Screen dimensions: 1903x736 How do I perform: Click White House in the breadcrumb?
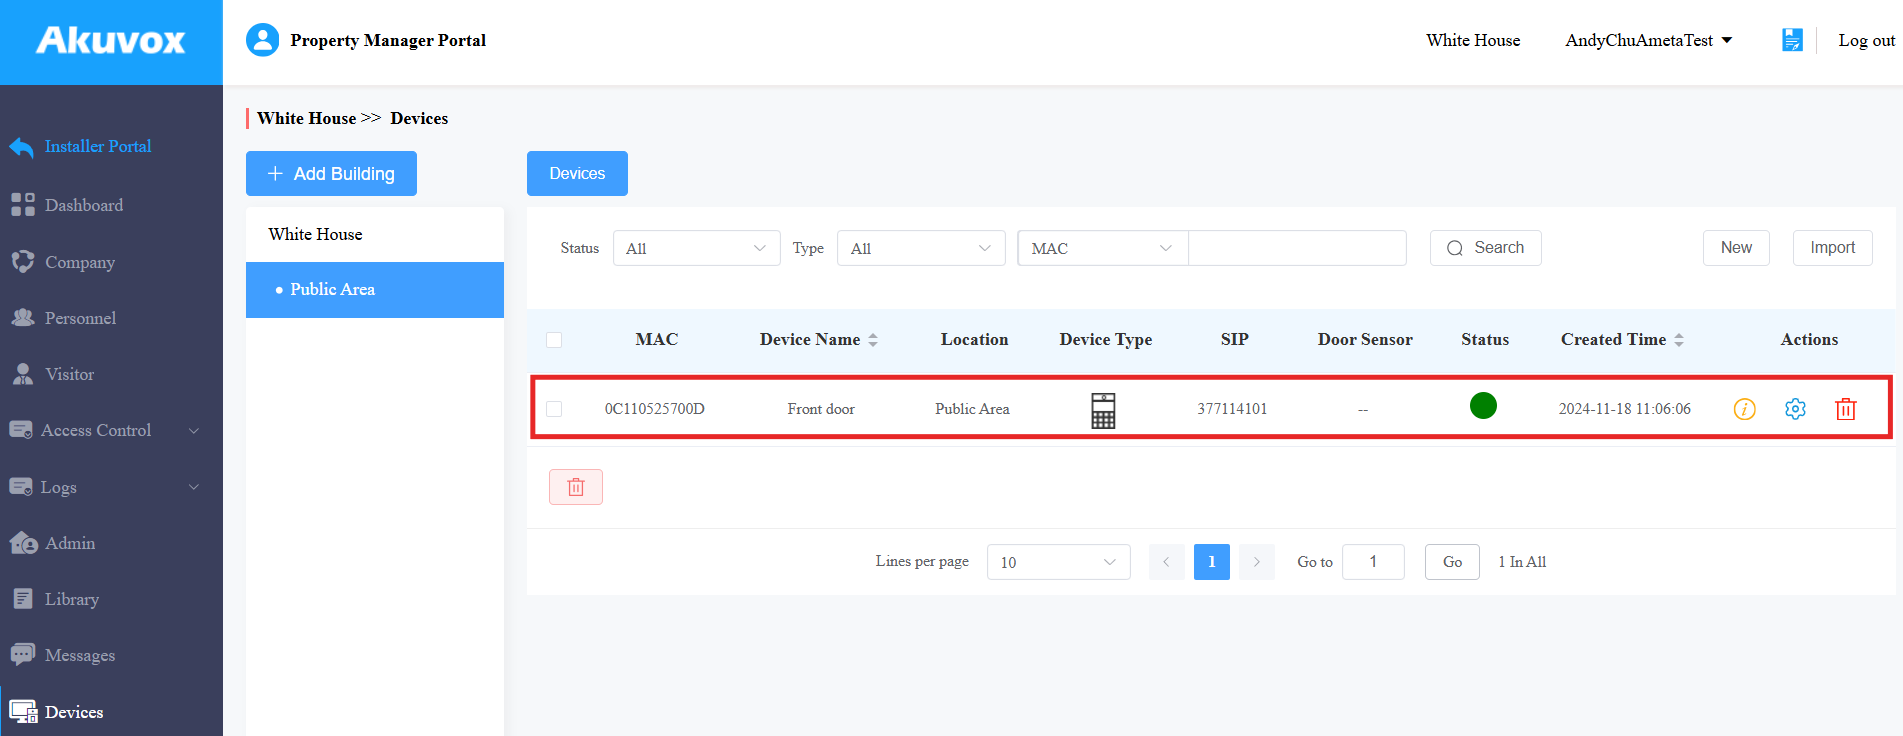(x=306, y=118)
